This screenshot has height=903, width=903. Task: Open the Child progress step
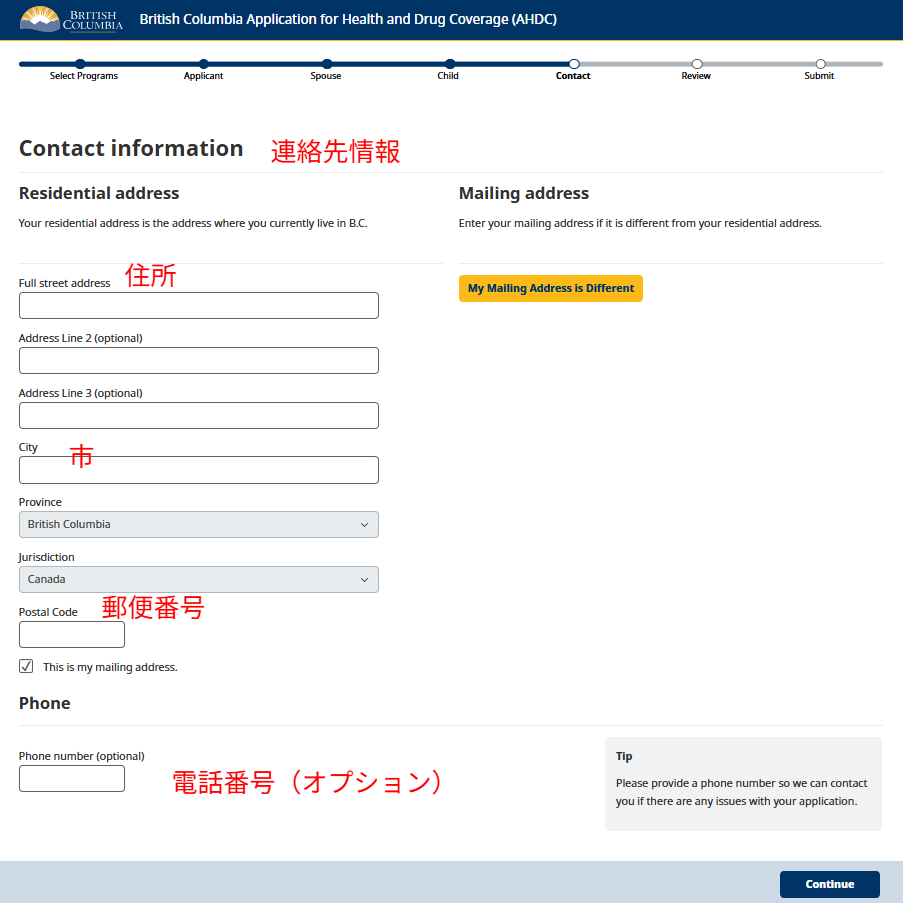pyautogui.click(x=450, y=64)
